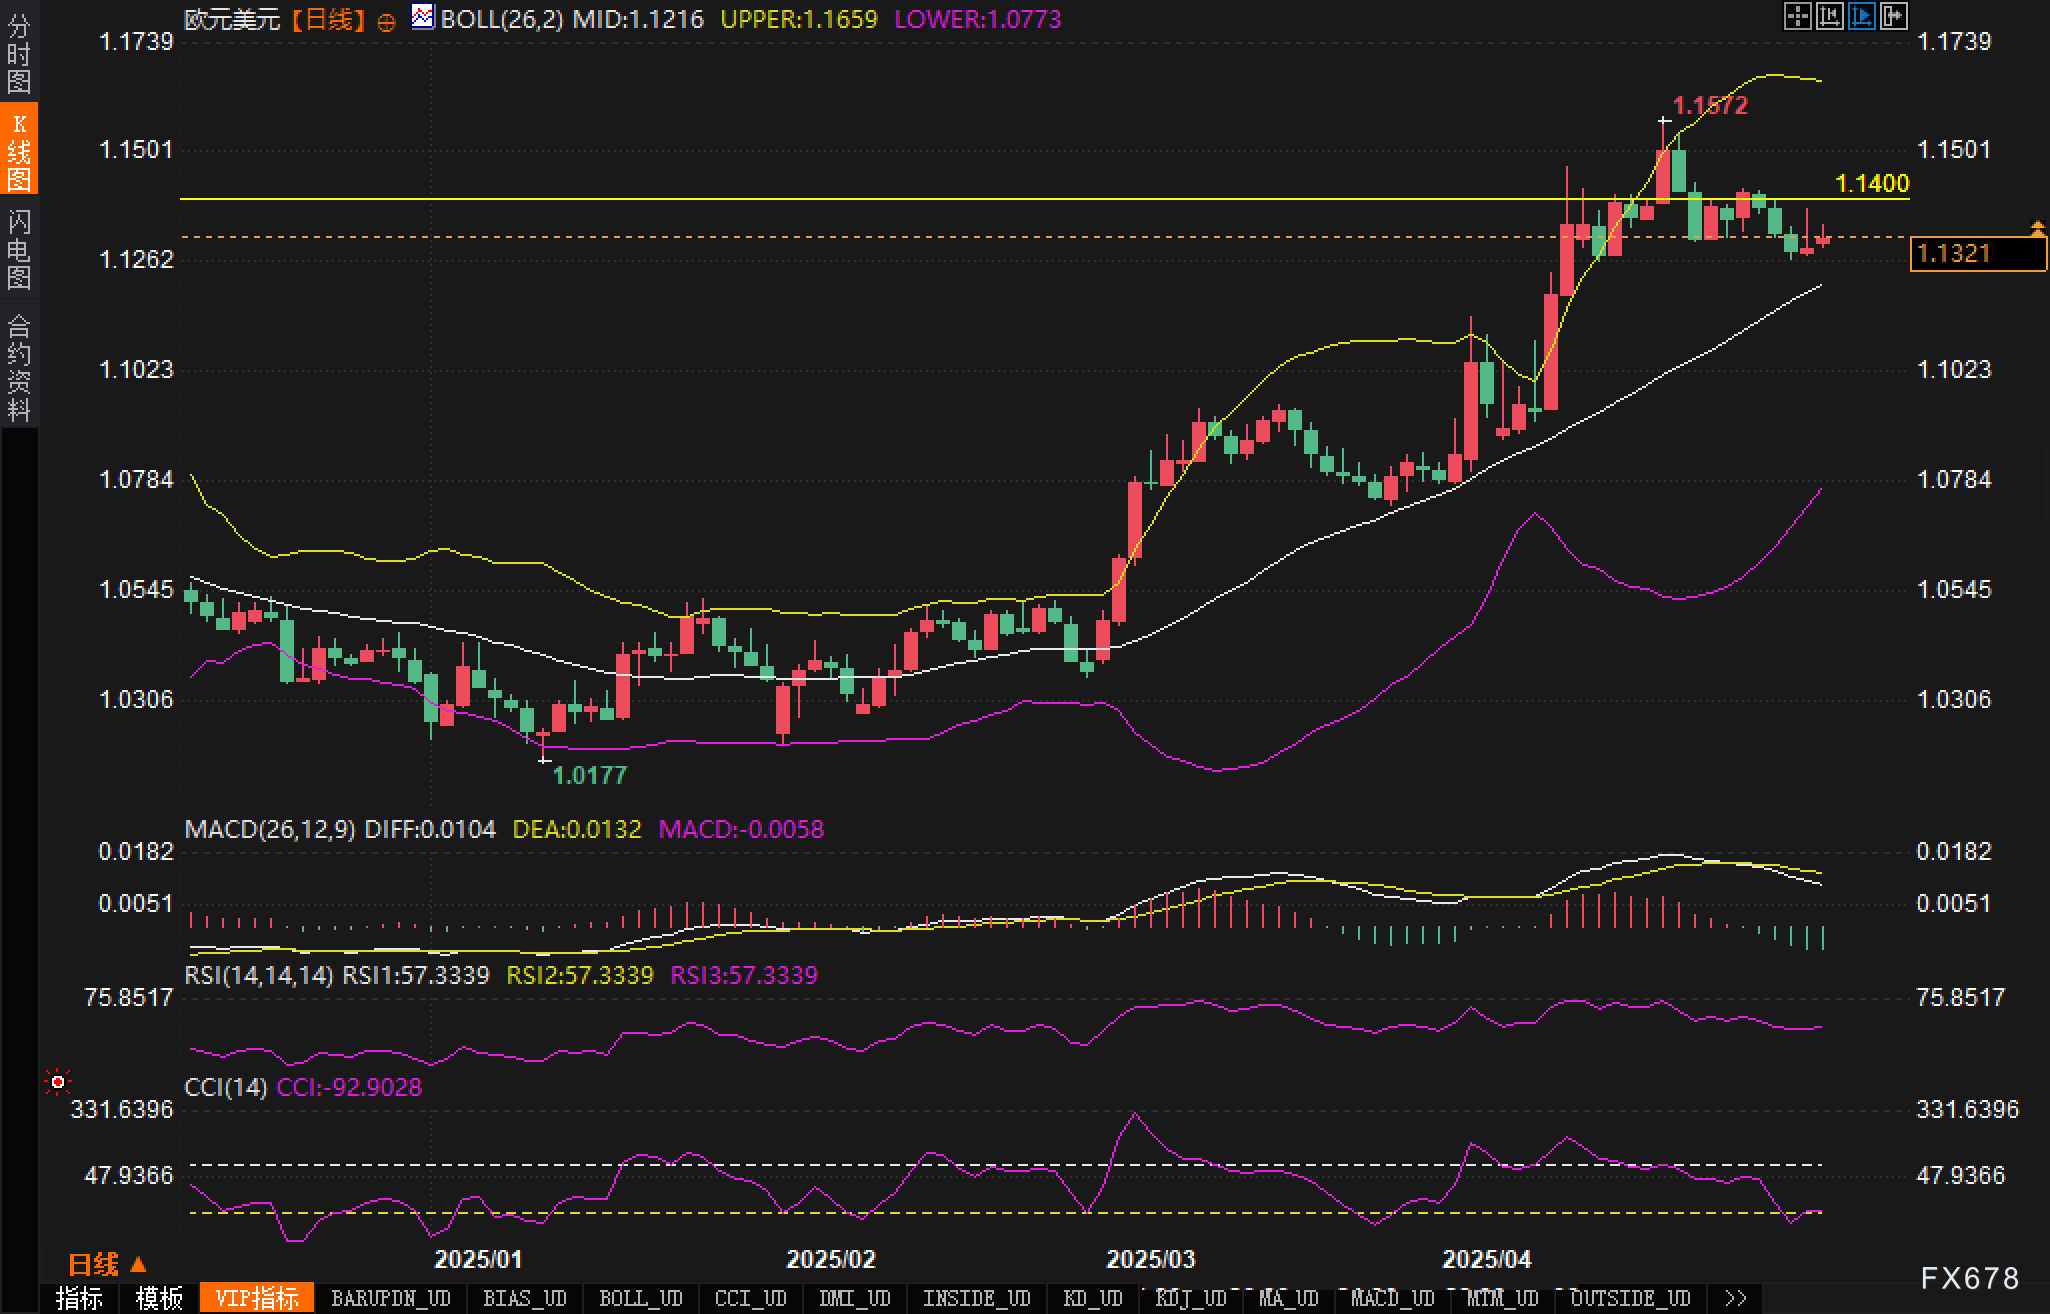
Task: Apply the BOLL_UD indicator
Action: click(x=640, y=1298)
